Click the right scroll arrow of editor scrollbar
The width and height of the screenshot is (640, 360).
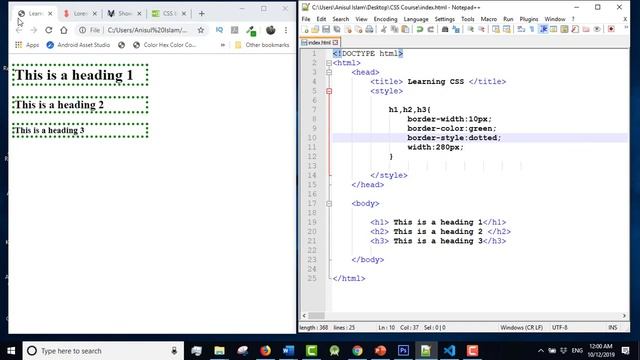click(x=624, y=316)
